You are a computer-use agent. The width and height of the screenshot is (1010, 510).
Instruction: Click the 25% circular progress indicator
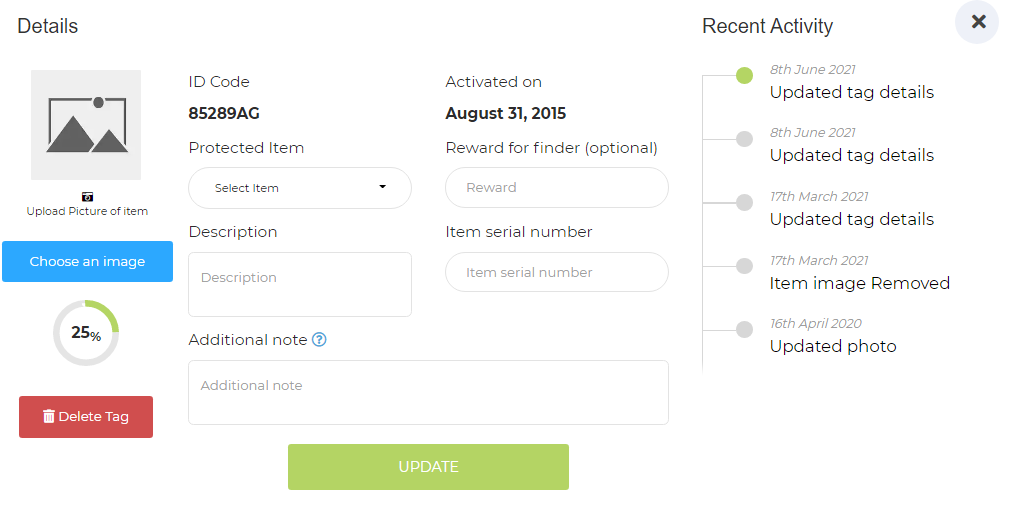86,333
